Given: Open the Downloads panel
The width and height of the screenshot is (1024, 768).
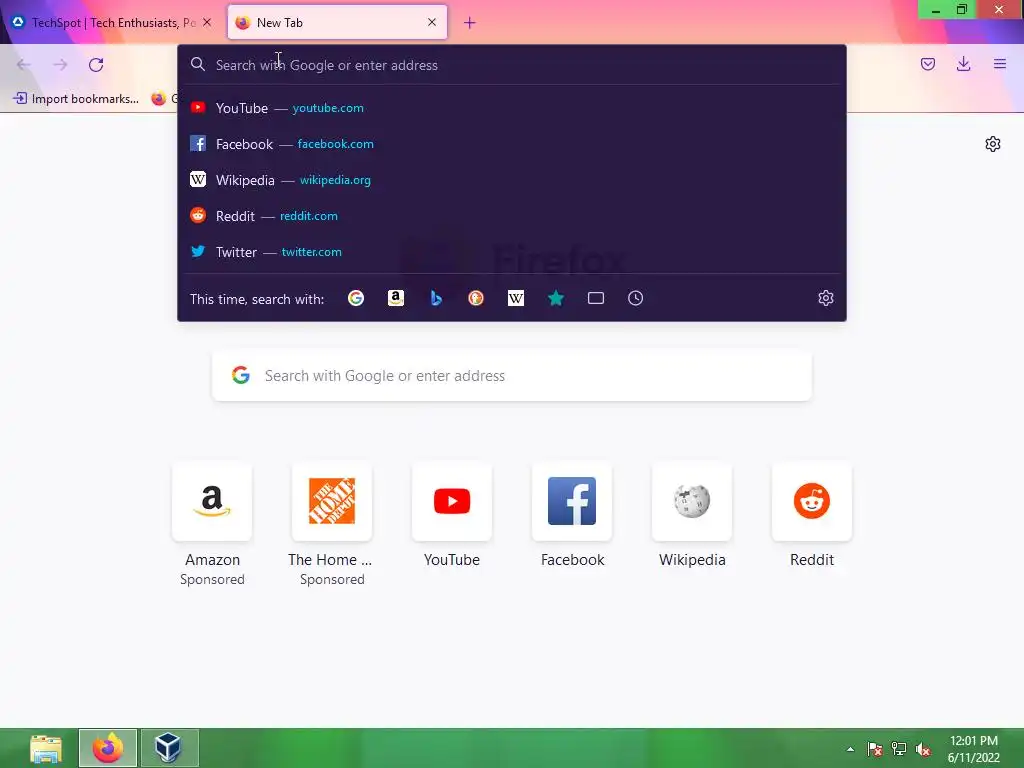Looking at the screenshot, I should [963, 64].
